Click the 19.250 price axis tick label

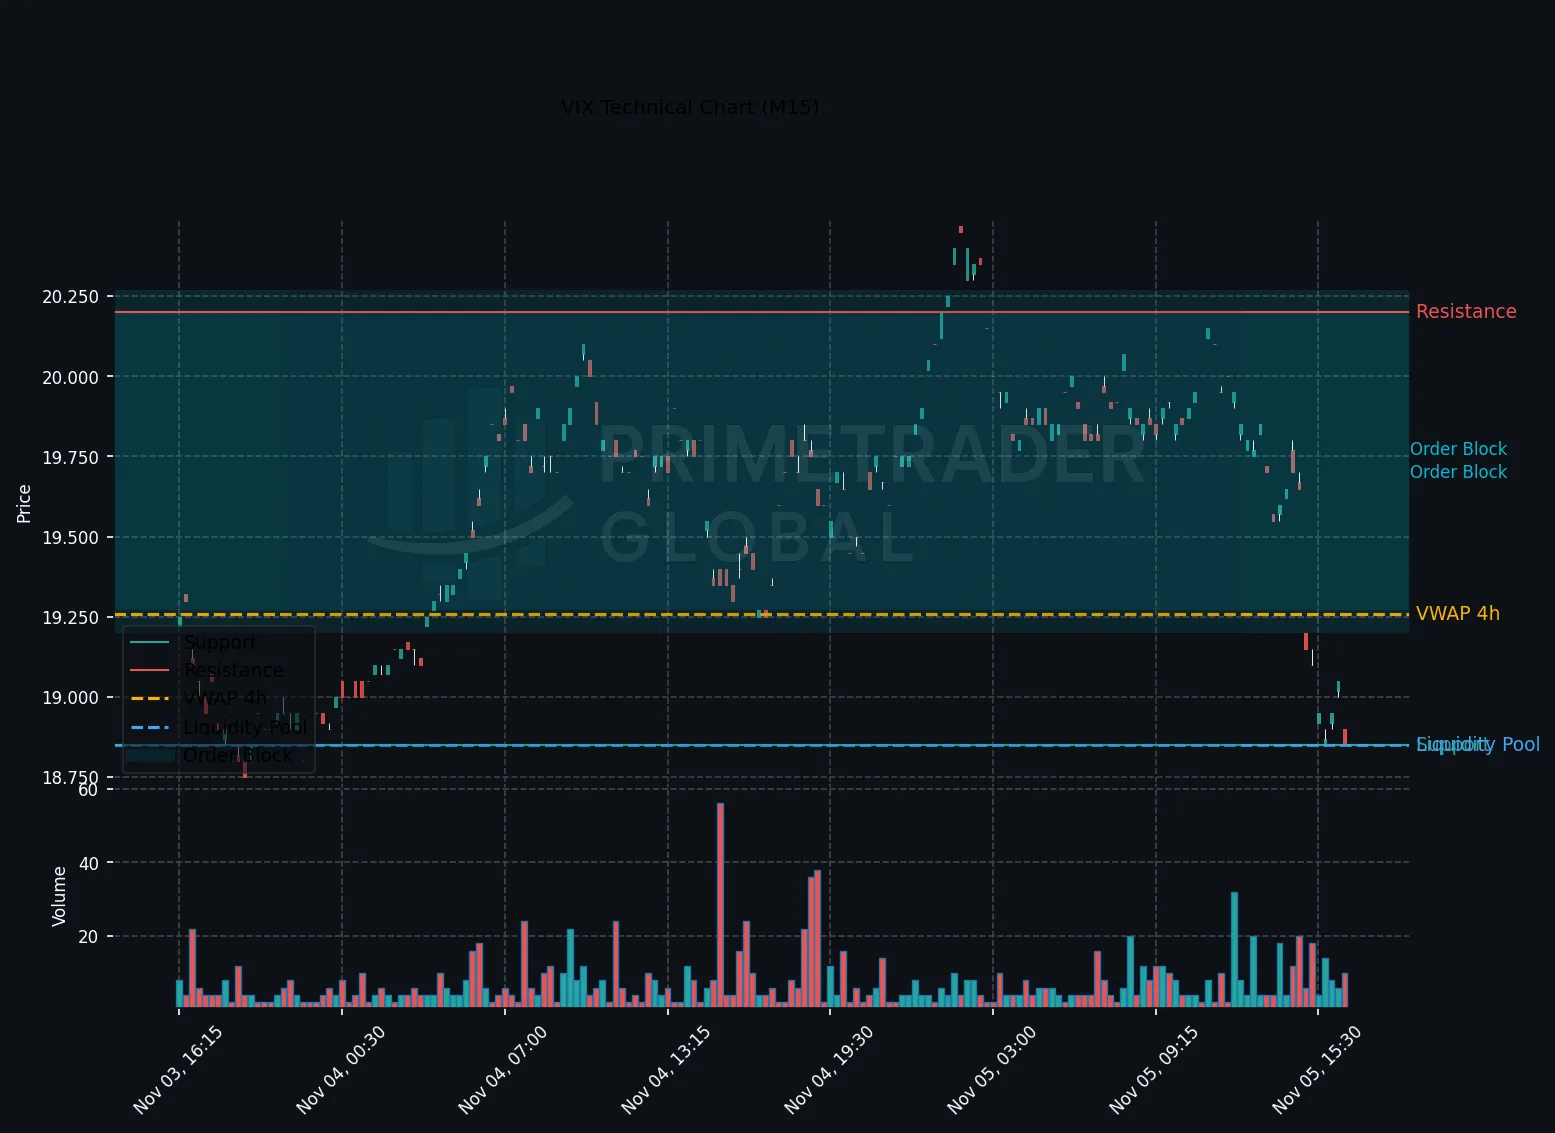[x=71, y=618]
